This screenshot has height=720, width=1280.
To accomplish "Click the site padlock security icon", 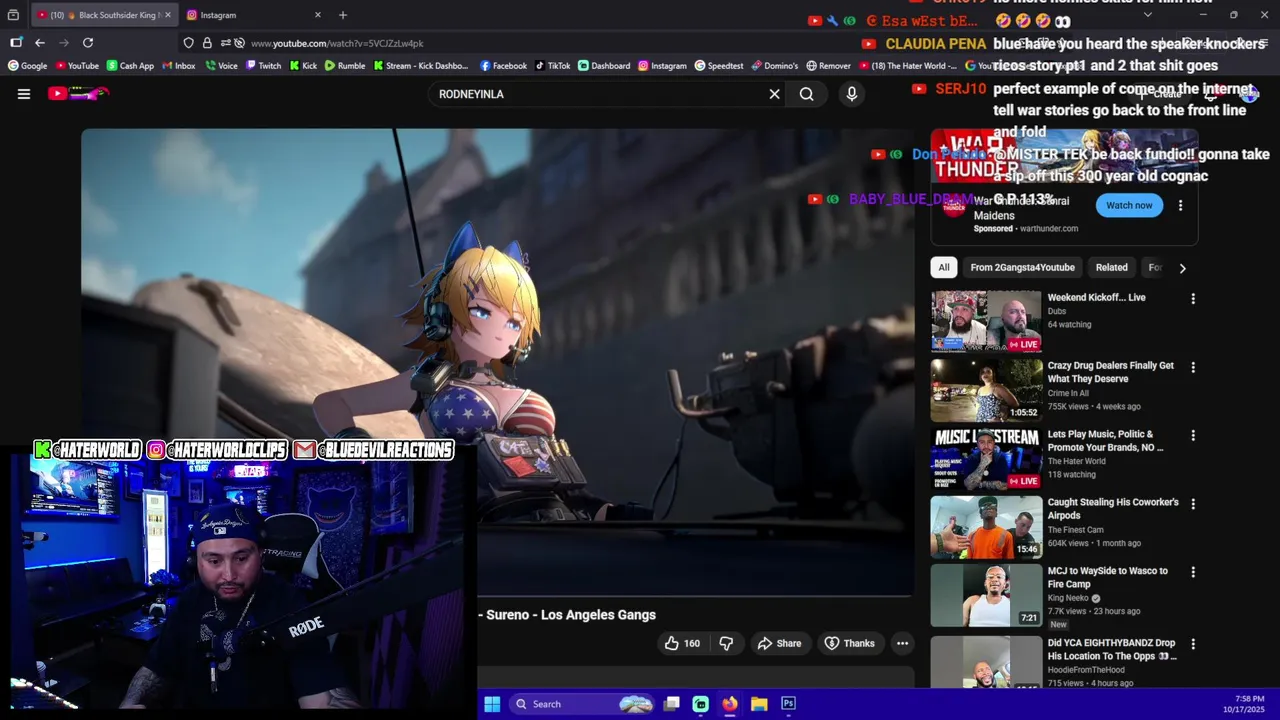I will [207, 43].
